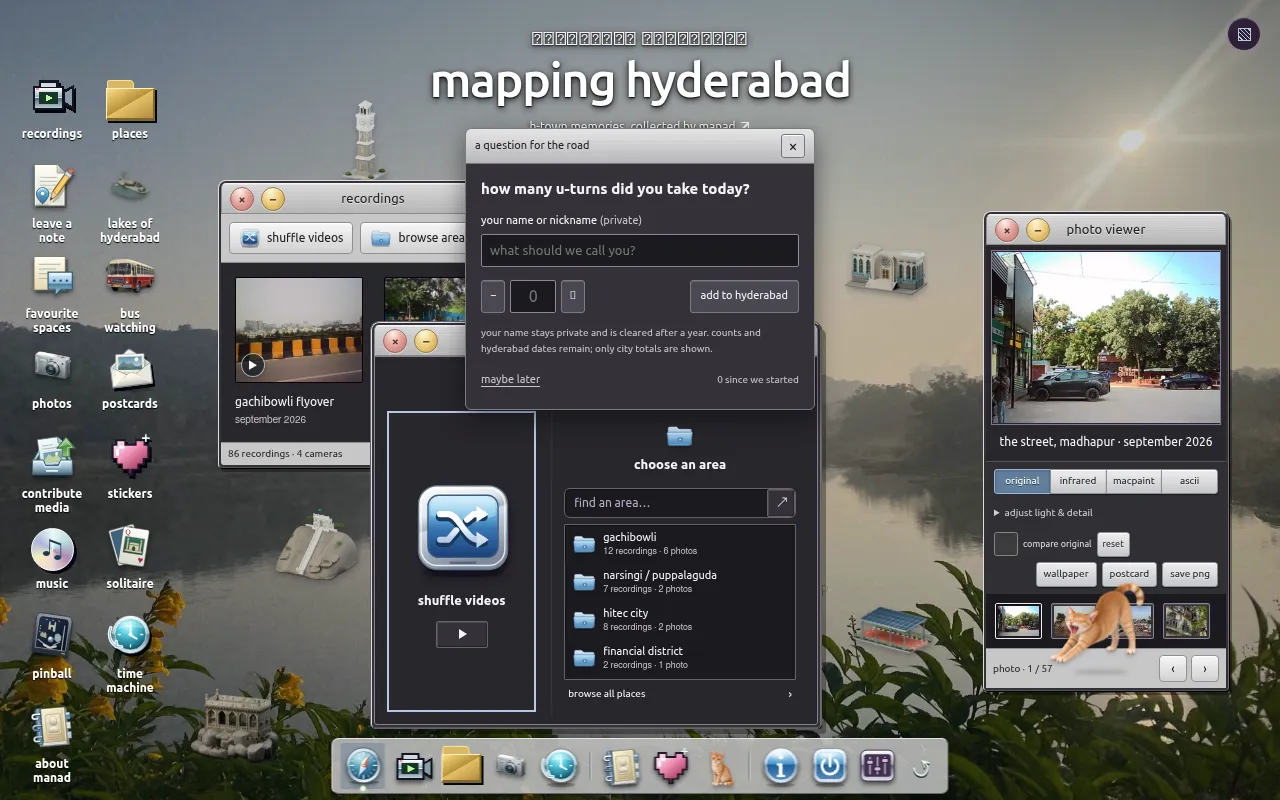Click the power icon in the dock

pos(829,767)
